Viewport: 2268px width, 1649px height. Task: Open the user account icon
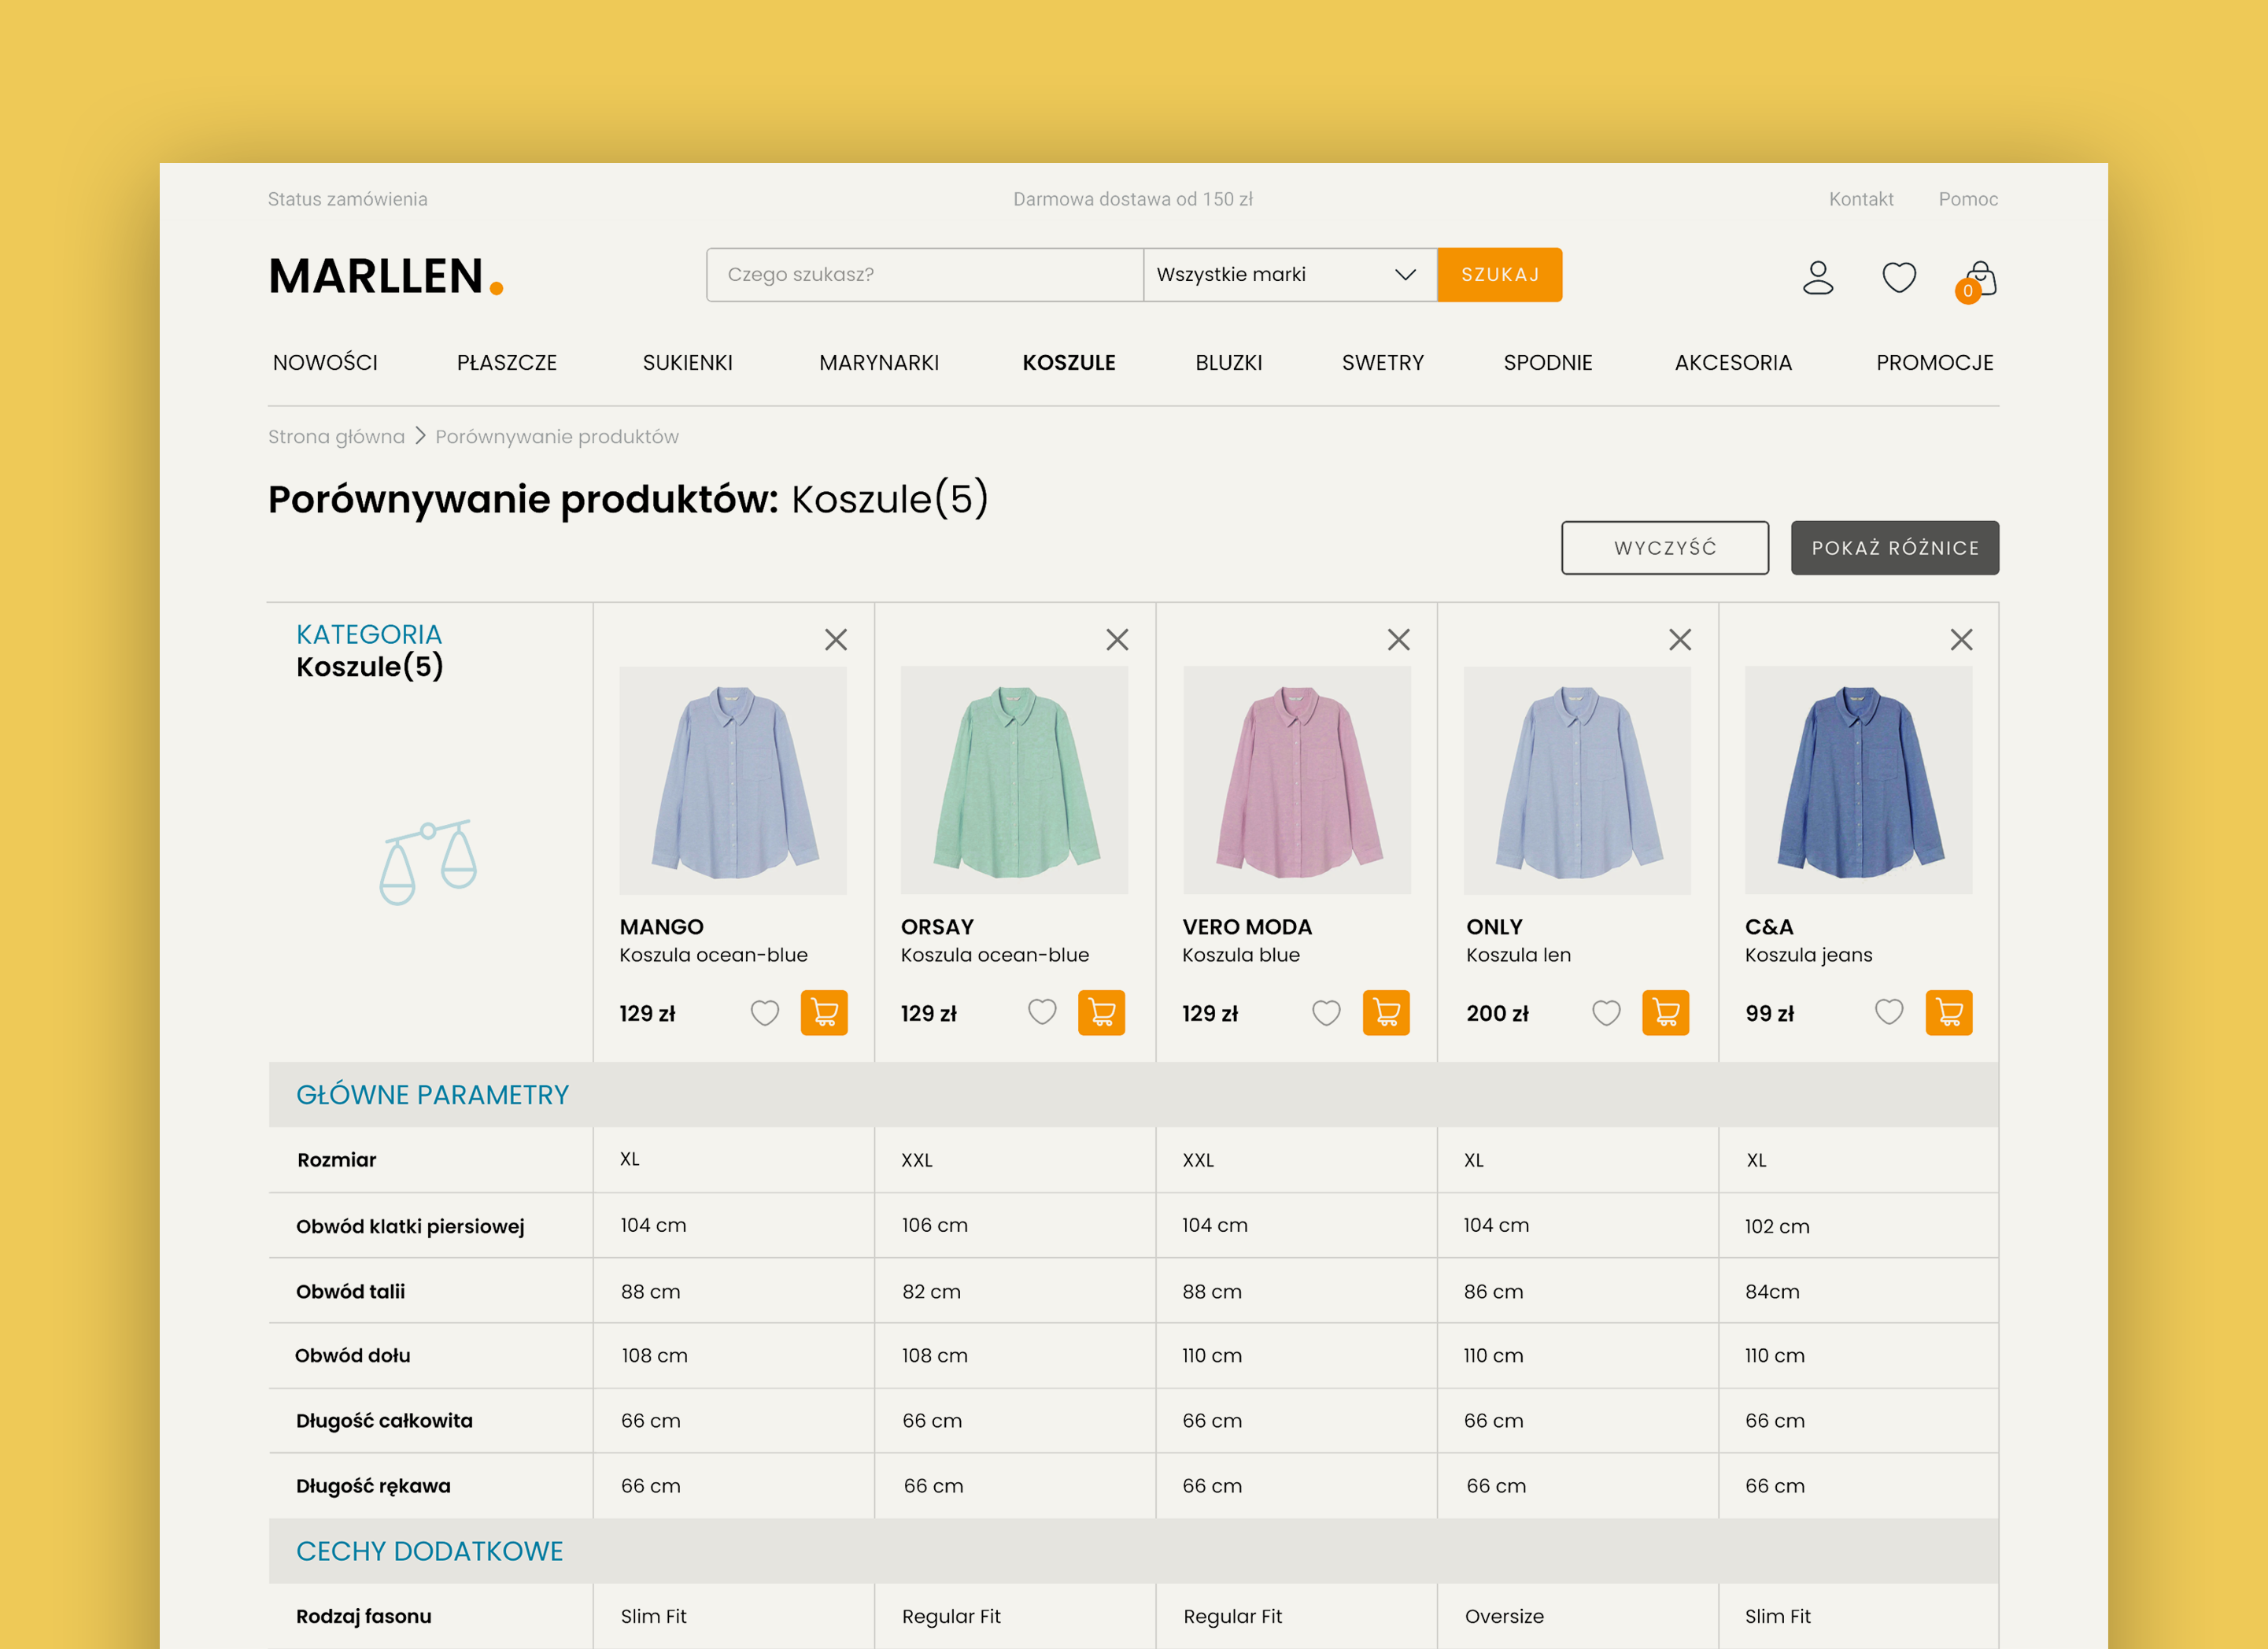coord(1817,277)
